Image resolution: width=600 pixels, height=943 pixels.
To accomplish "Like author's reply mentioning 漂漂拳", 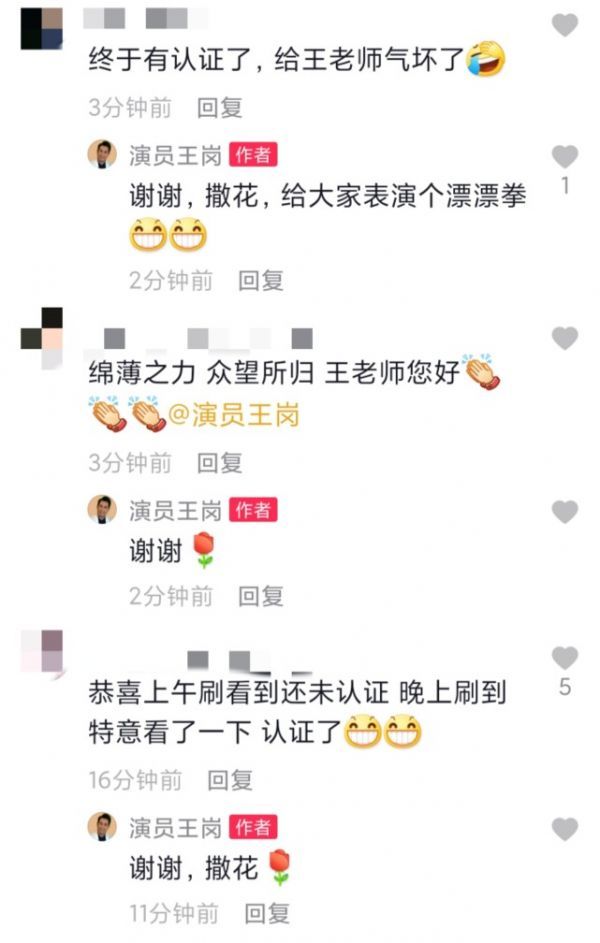I will 565,156.
